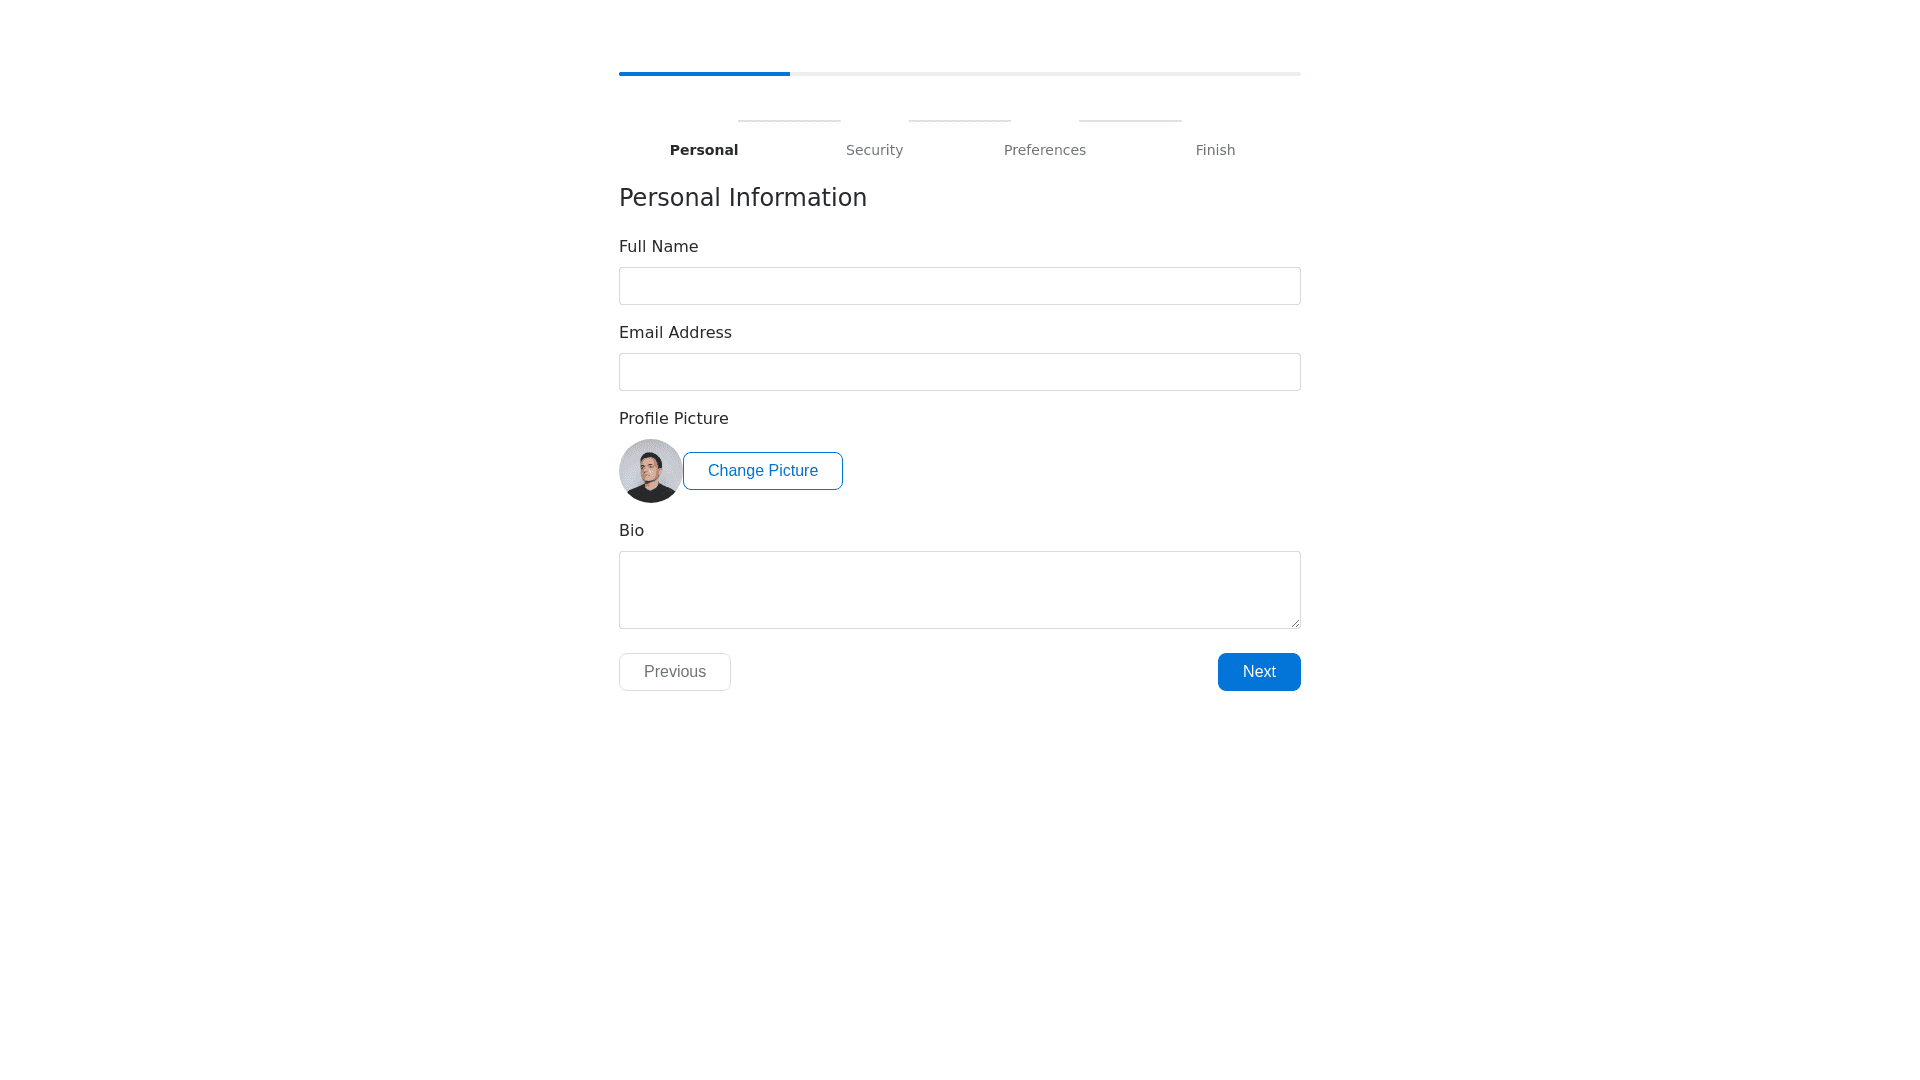Click the unfilled gray progress bar portion

(1045, 74)
